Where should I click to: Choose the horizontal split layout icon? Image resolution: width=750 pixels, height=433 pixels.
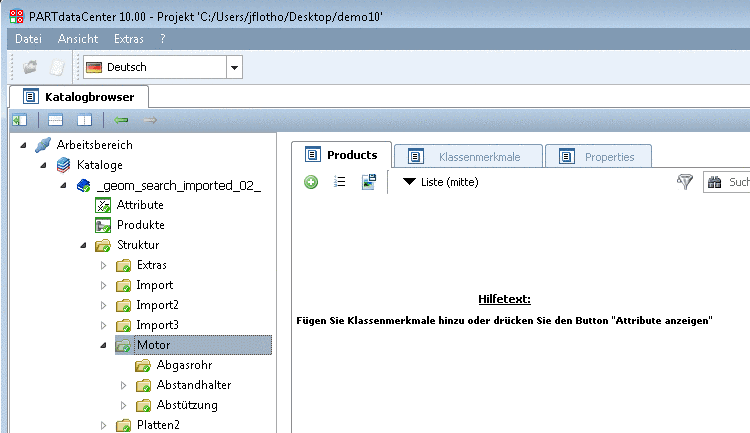[x=55, y=120]
